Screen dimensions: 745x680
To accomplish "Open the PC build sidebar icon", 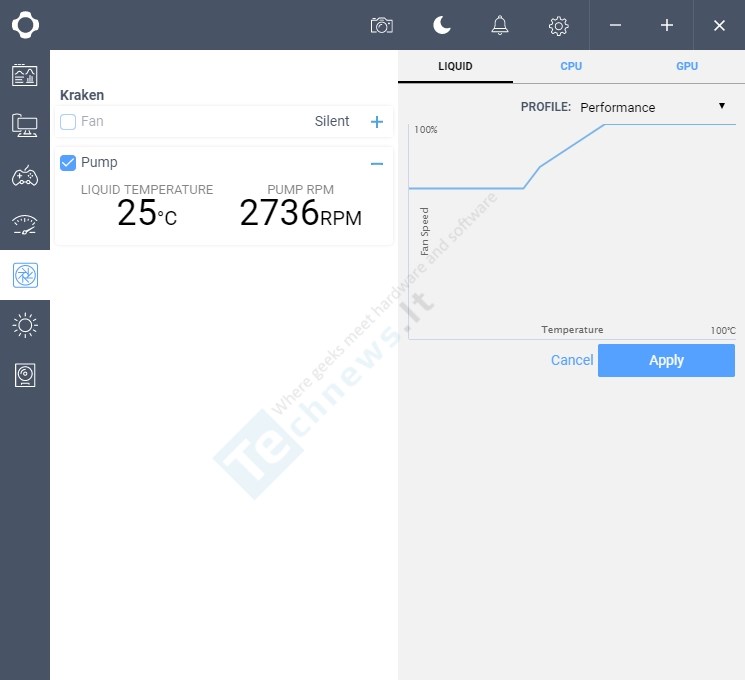I will click(25, 125).
